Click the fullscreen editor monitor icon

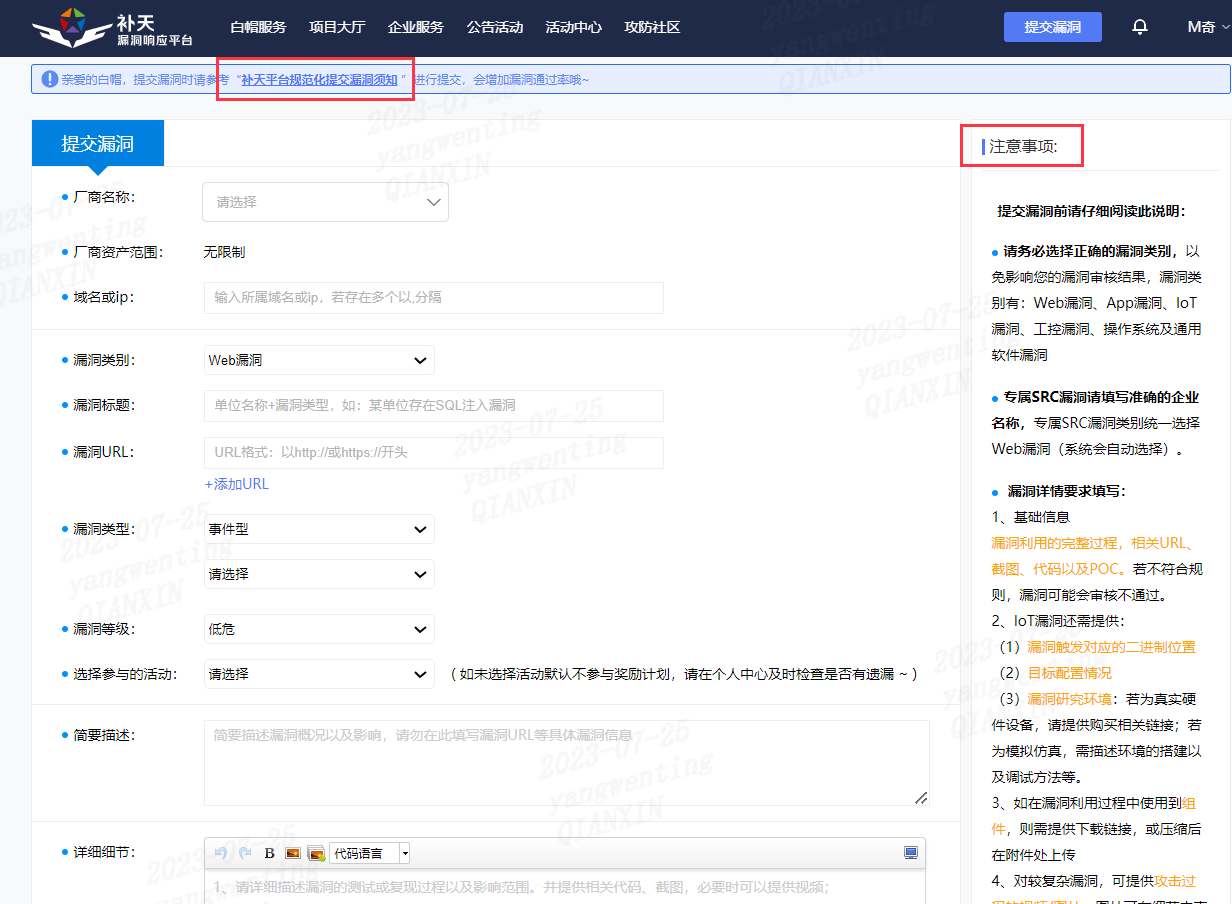pyautogui.click(x=910, y=853)
